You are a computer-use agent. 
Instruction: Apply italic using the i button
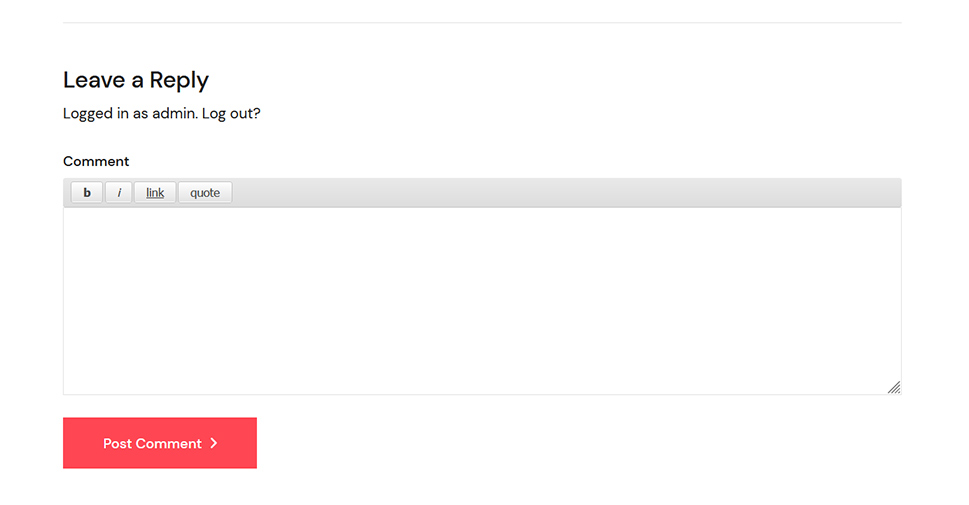119,192
